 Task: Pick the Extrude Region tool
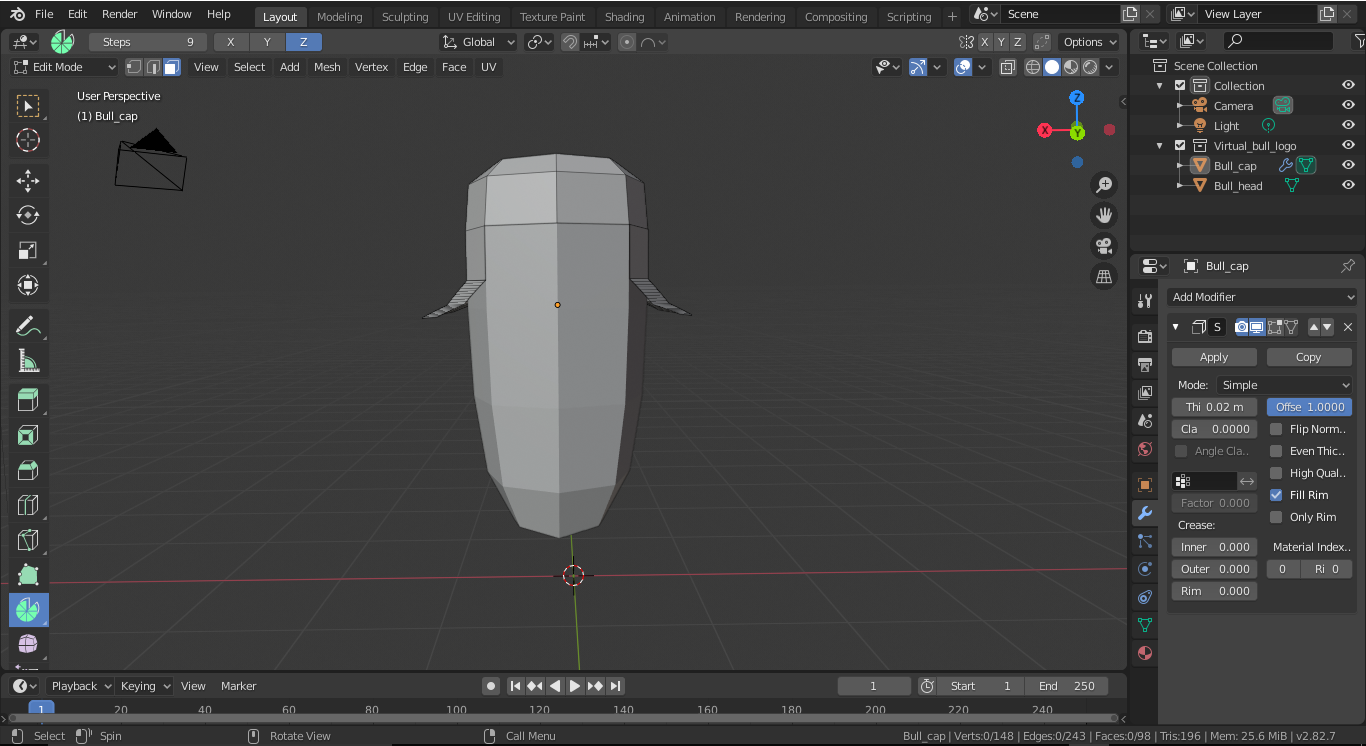click(x=28, y=401)
